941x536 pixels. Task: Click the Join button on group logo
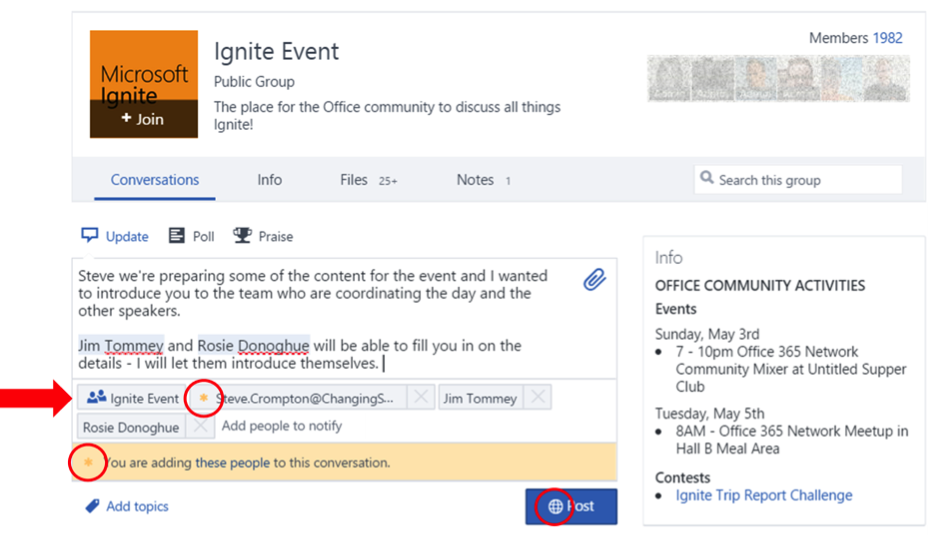point(143,119)
